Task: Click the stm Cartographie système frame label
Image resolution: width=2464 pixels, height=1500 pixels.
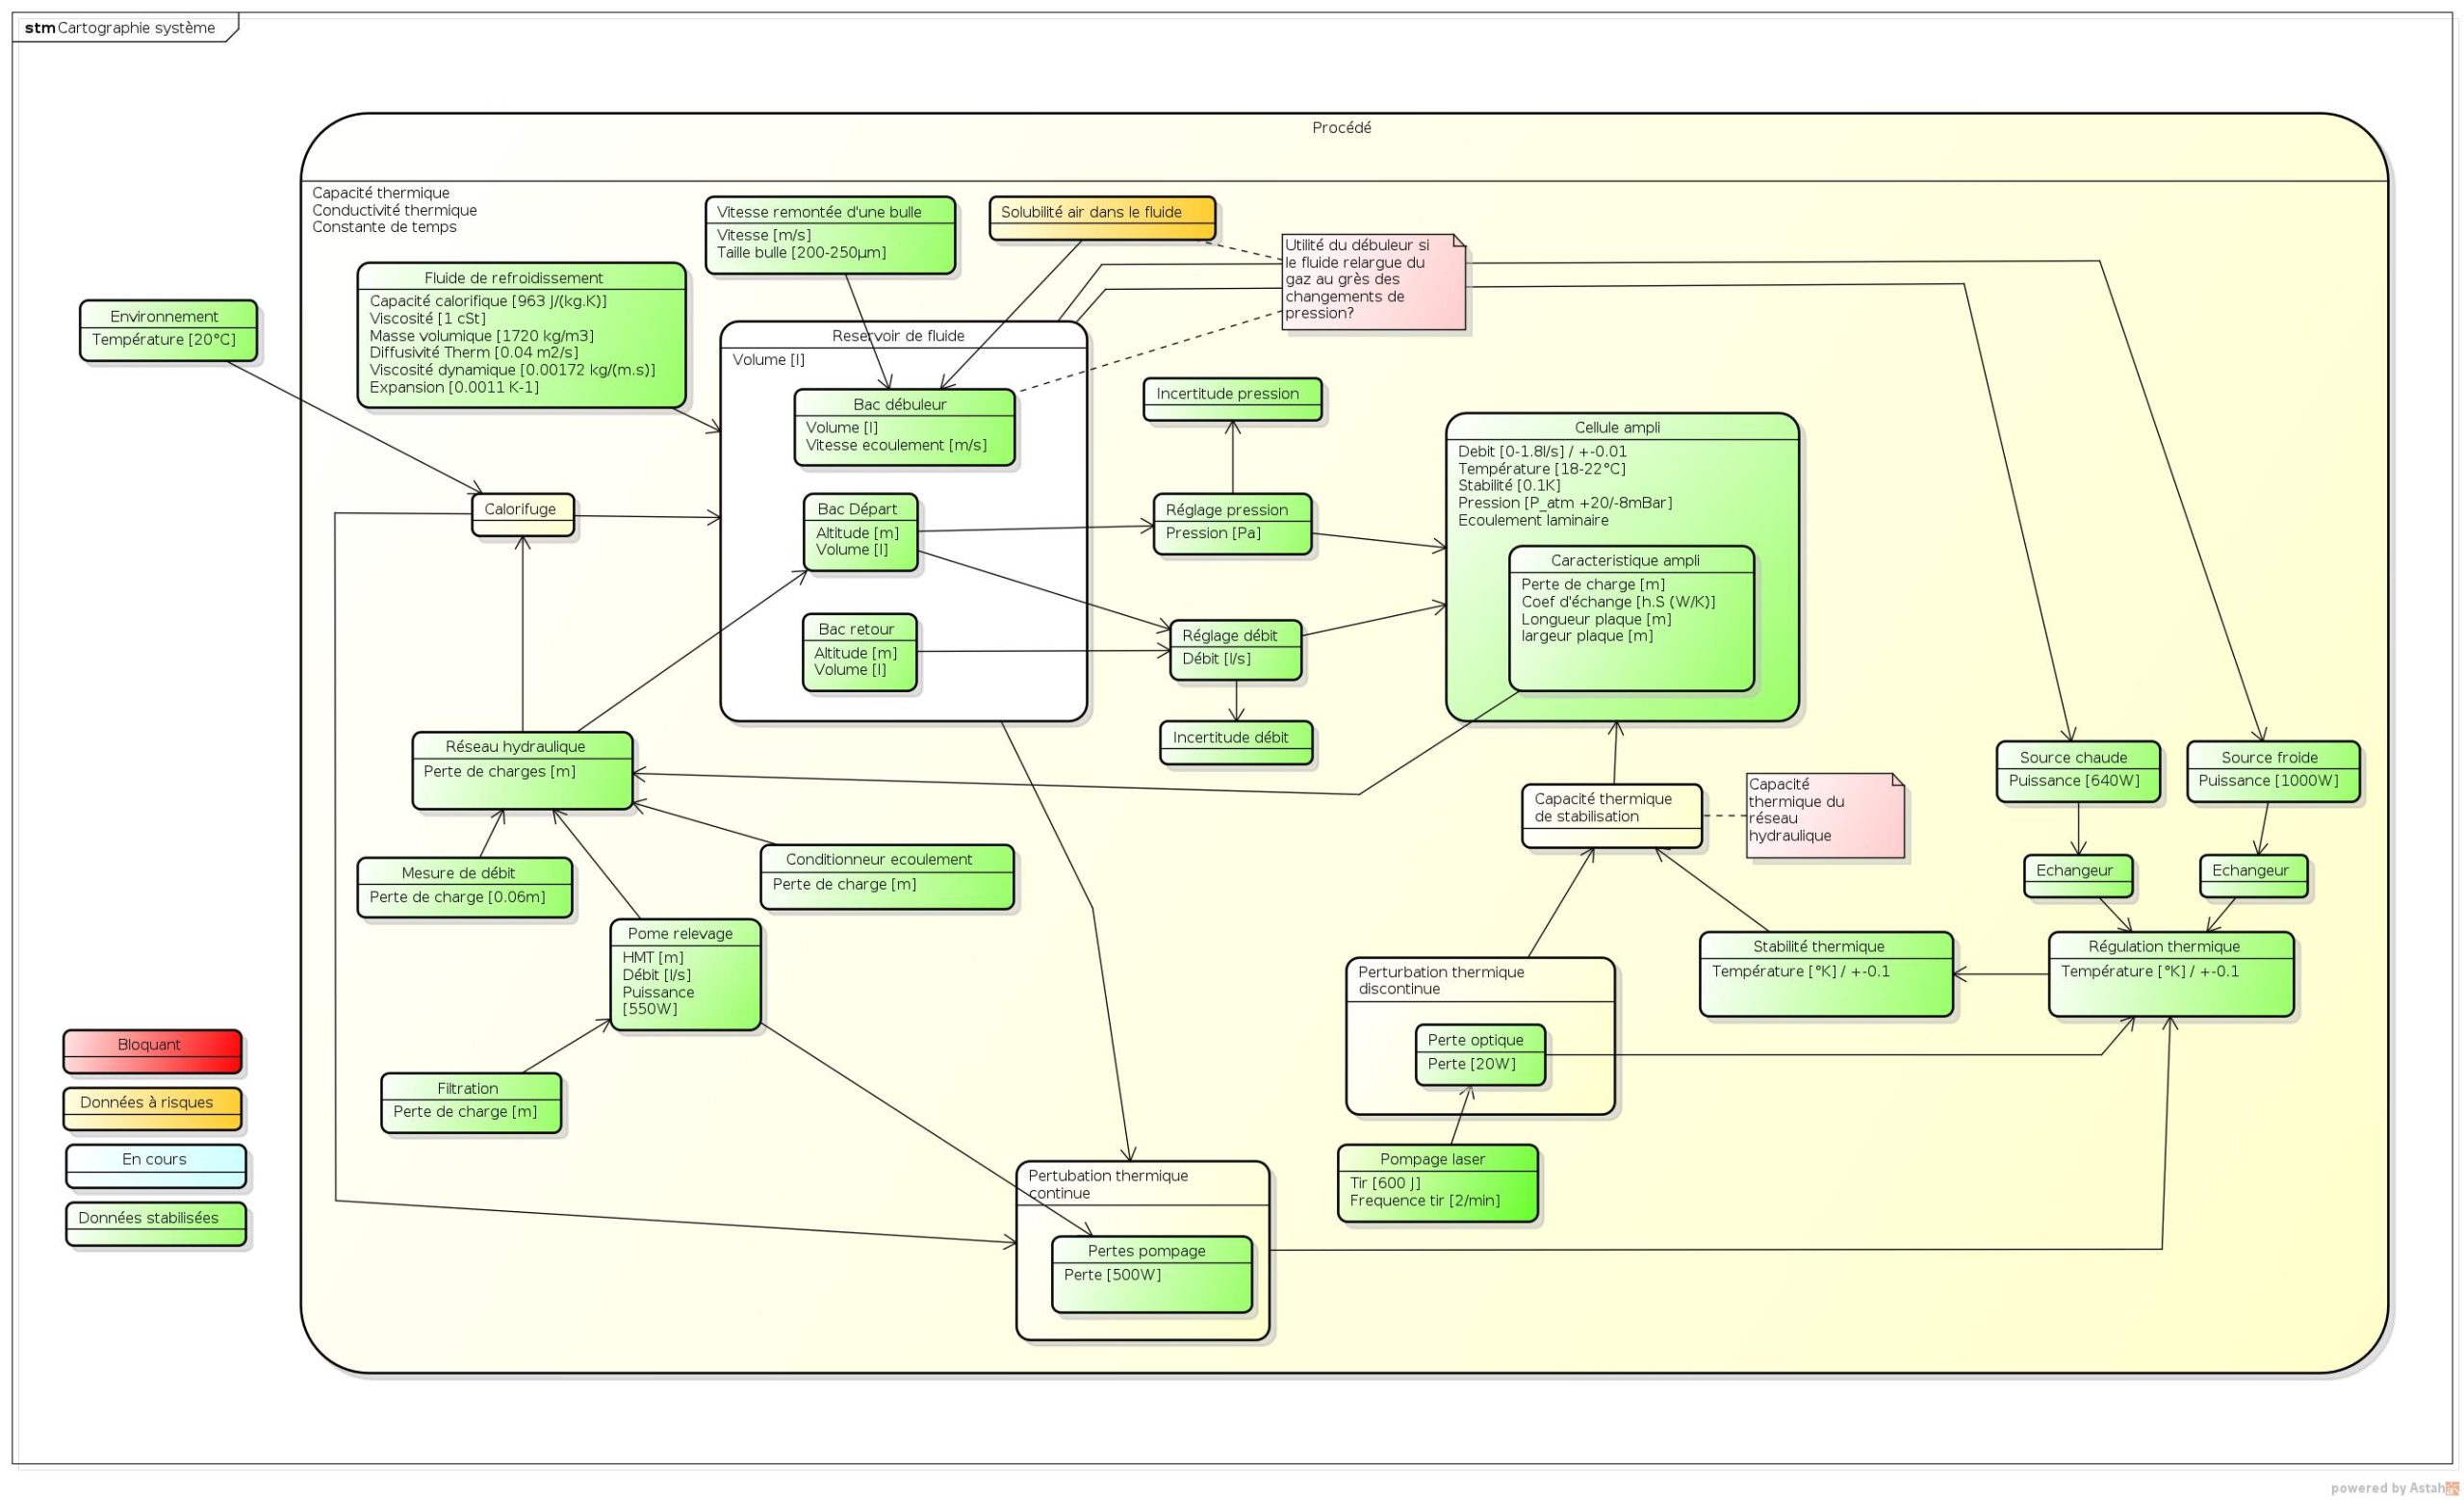Action: point(121,28)
